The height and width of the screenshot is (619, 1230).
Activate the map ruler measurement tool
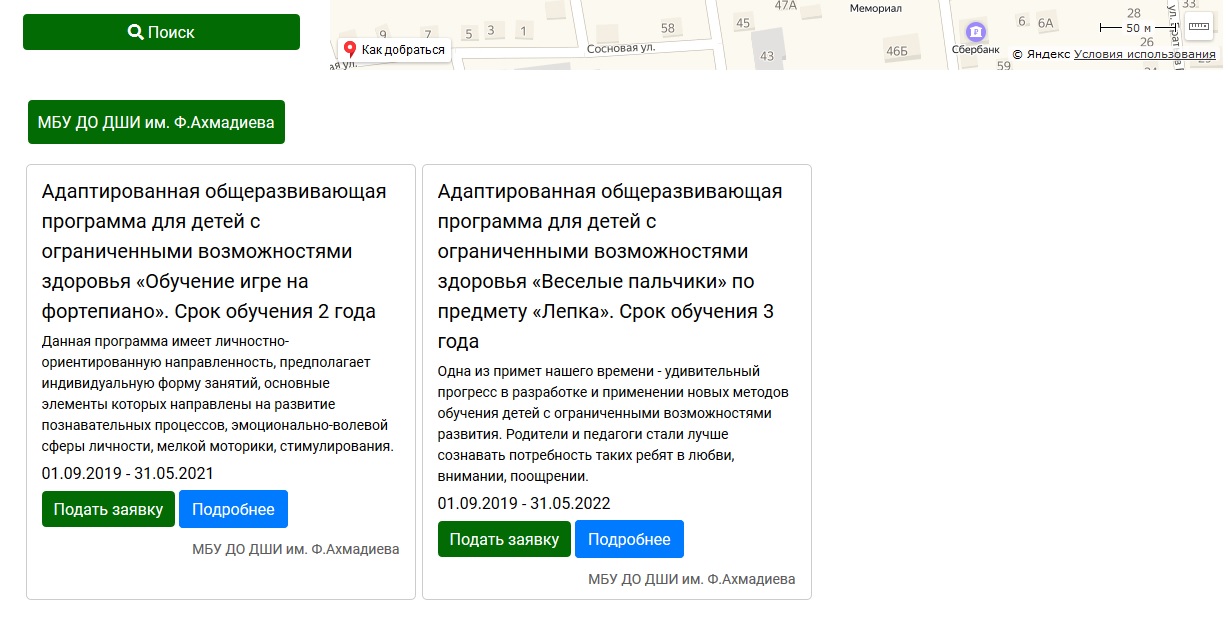[x=1198, y=27]
